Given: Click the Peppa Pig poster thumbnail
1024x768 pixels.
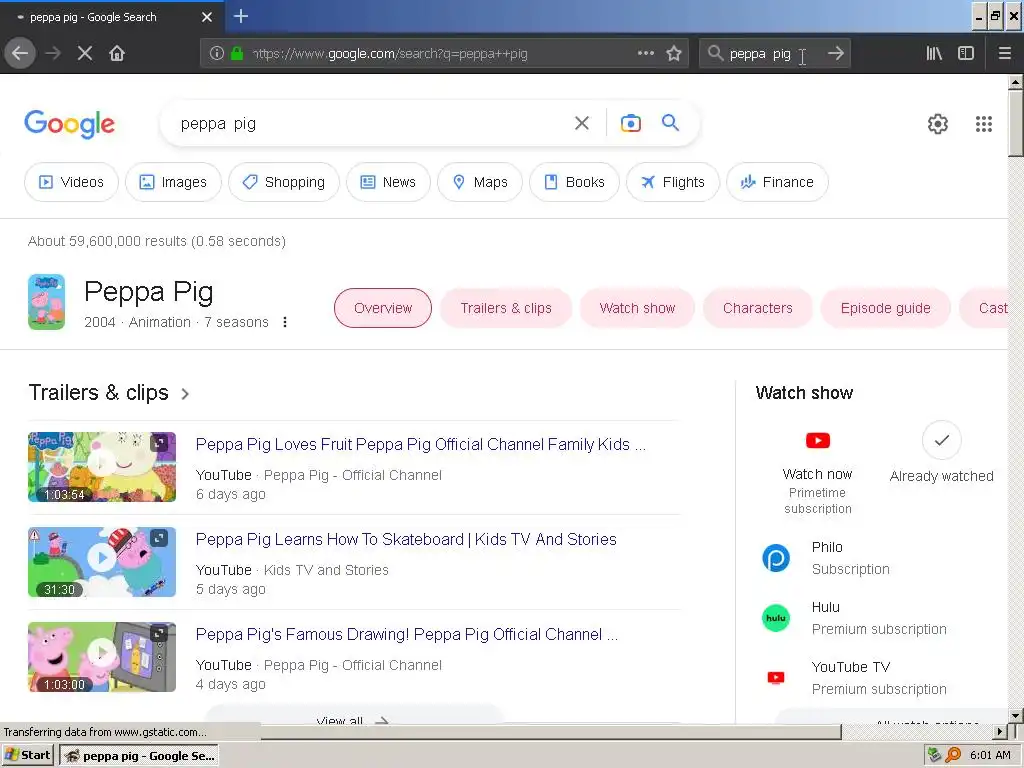Looking at the screenshot, I should pos(46,302).
